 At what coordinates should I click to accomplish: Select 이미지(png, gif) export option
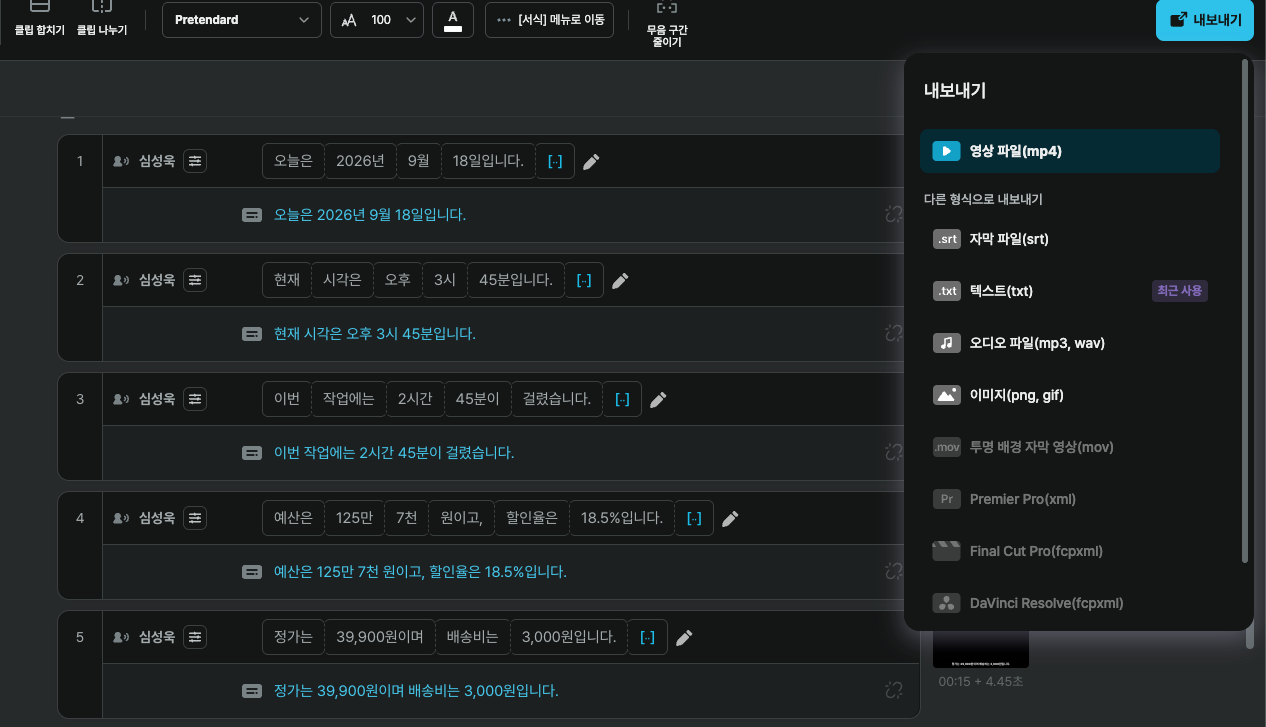coord(1070,395)
